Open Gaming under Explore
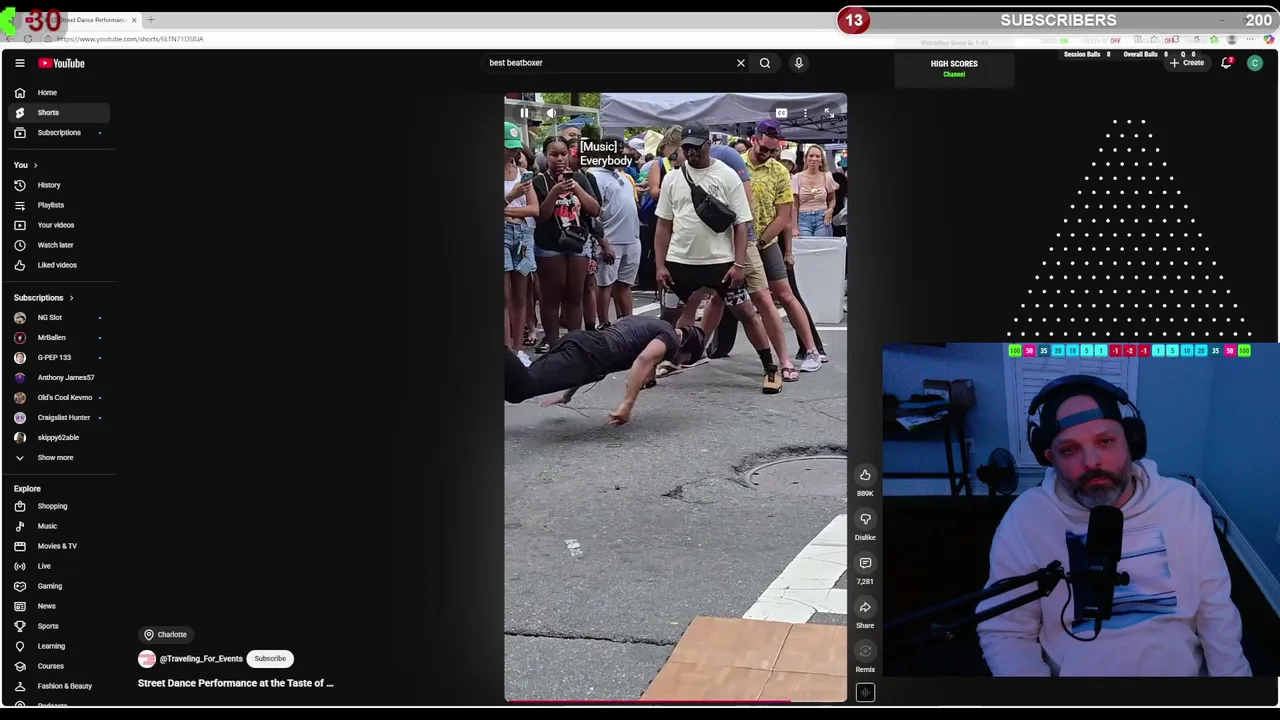 pos(58,586)
